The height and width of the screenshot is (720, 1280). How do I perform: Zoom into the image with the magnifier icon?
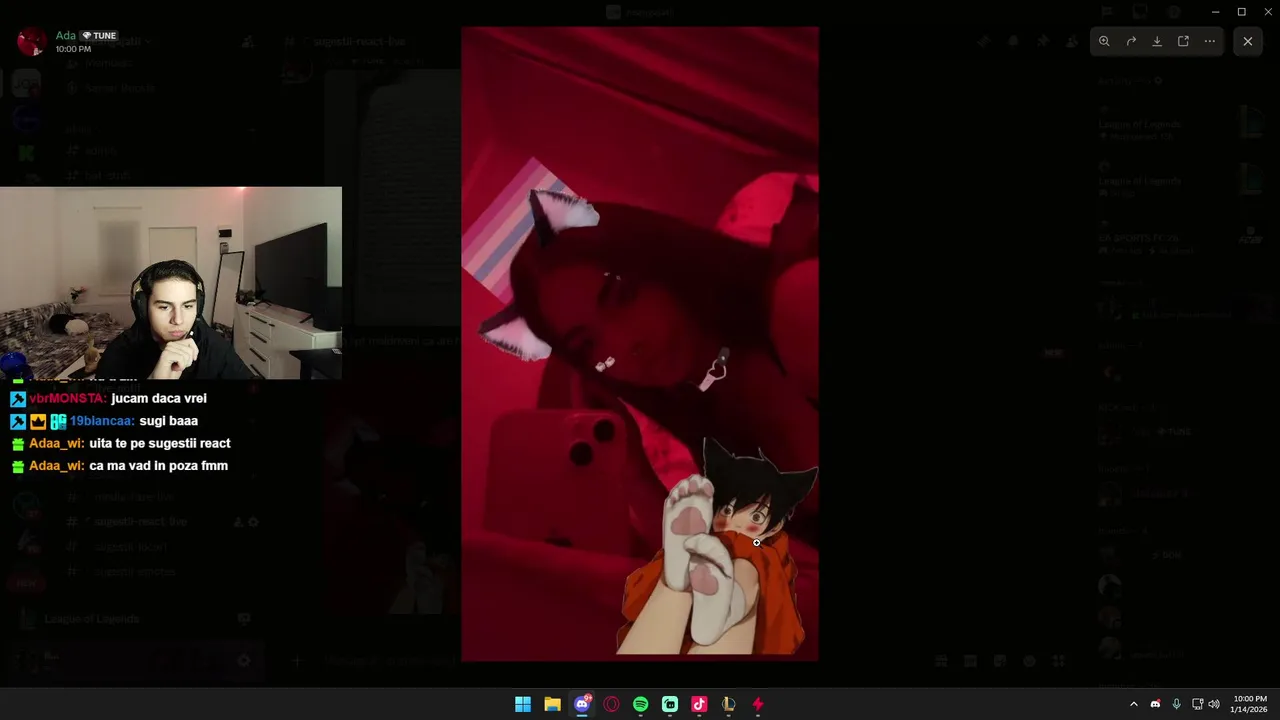tap(1104, 41)
